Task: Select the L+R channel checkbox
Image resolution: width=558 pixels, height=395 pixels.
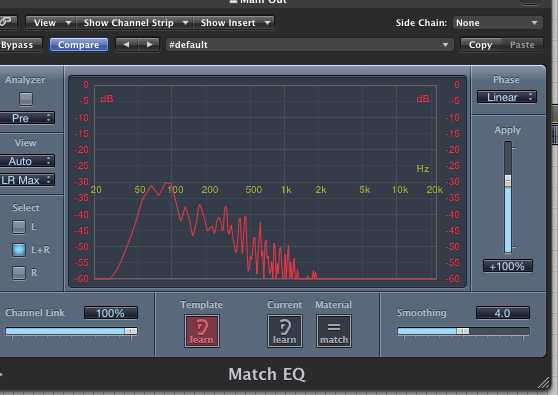Action: click(19, 250)
